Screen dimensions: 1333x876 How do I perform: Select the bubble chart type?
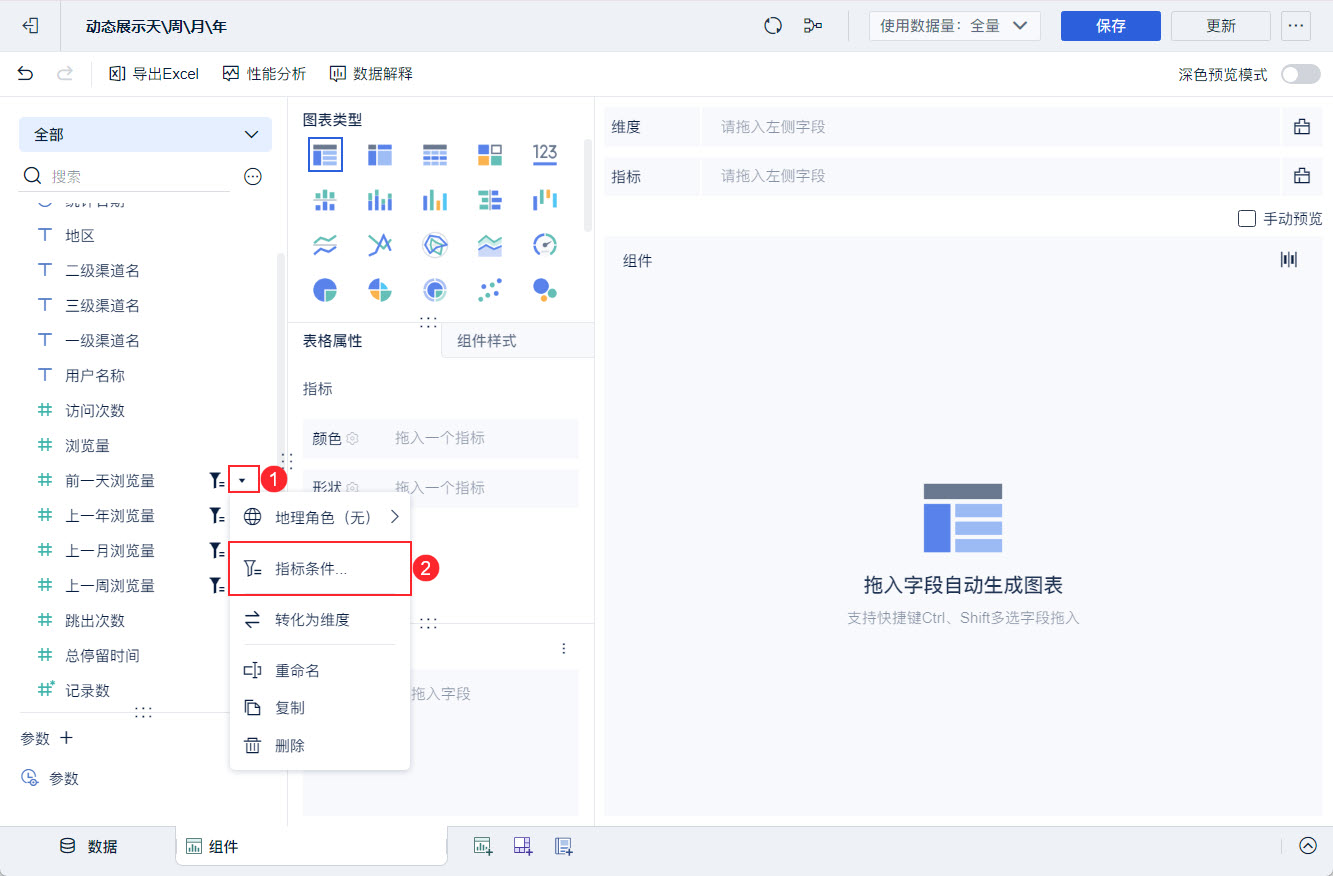pos(545,290)
